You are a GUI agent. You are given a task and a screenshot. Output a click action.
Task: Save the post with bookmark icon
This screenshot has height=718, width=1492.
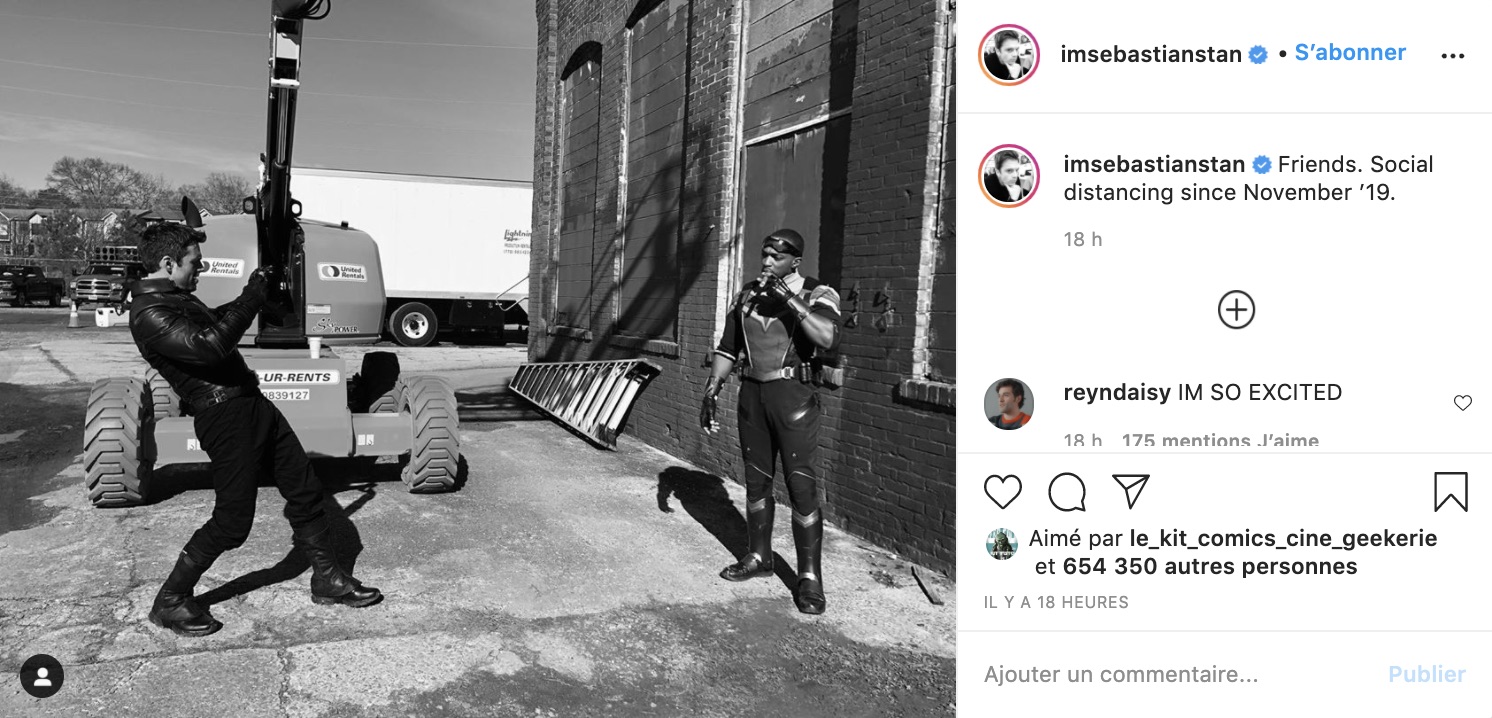click(x=1450, y=492)
